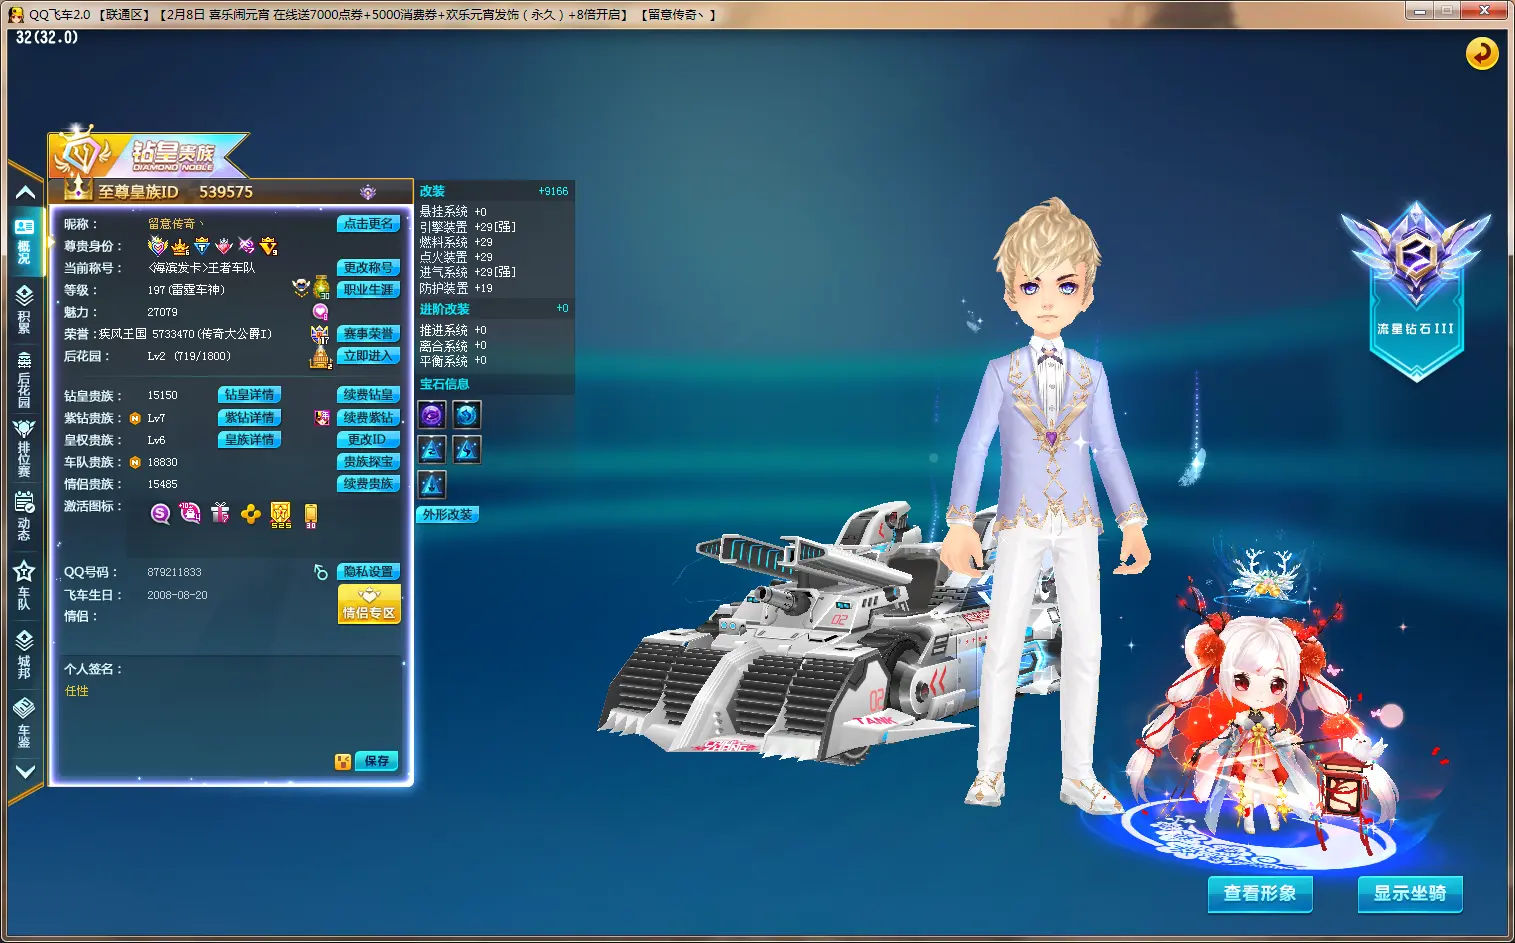Open the 车队 sidebar tab
Image resolution: width=1515 pixels, height=943 pixels.
[24, 585]
